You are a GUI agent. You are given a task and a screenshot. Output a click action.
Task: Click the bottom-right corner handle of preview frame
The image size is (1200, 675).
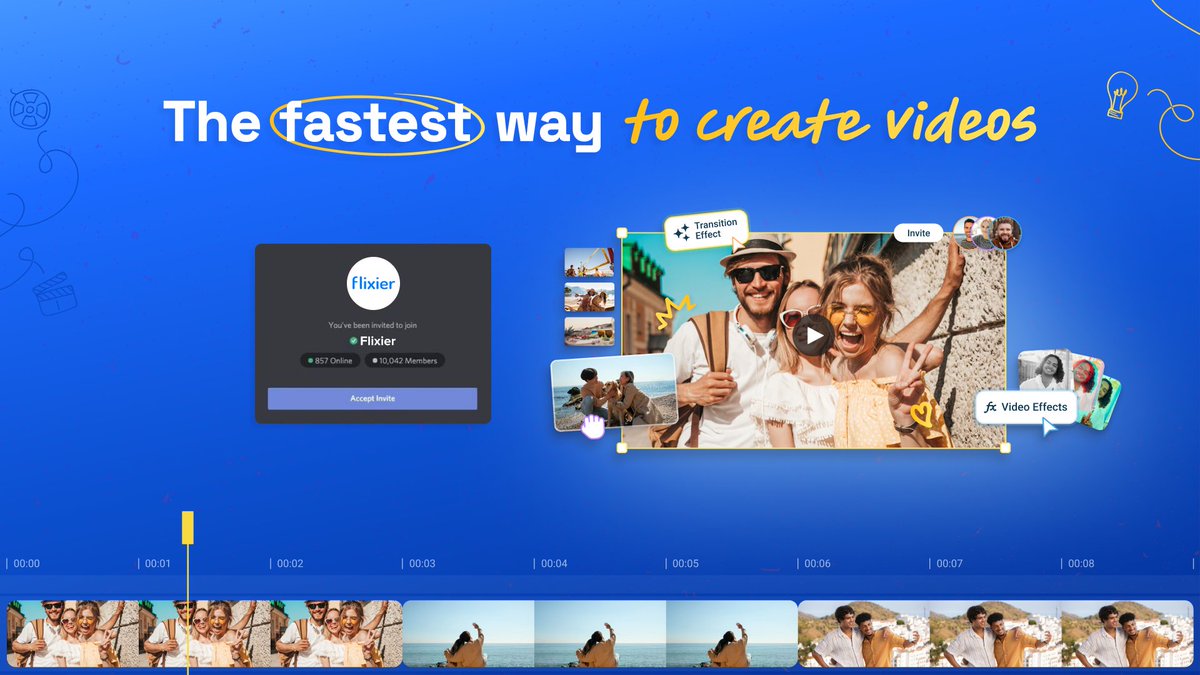pos(1005,448)
